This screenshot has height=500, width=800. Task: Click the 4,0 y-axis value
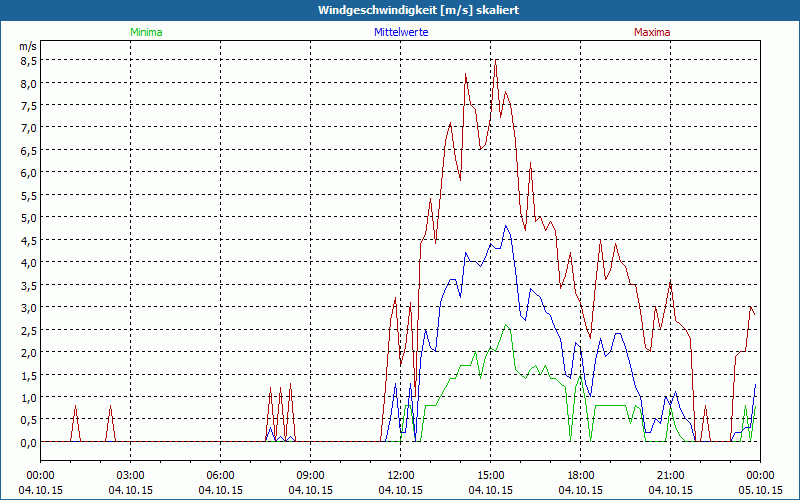tap(28, 263)
